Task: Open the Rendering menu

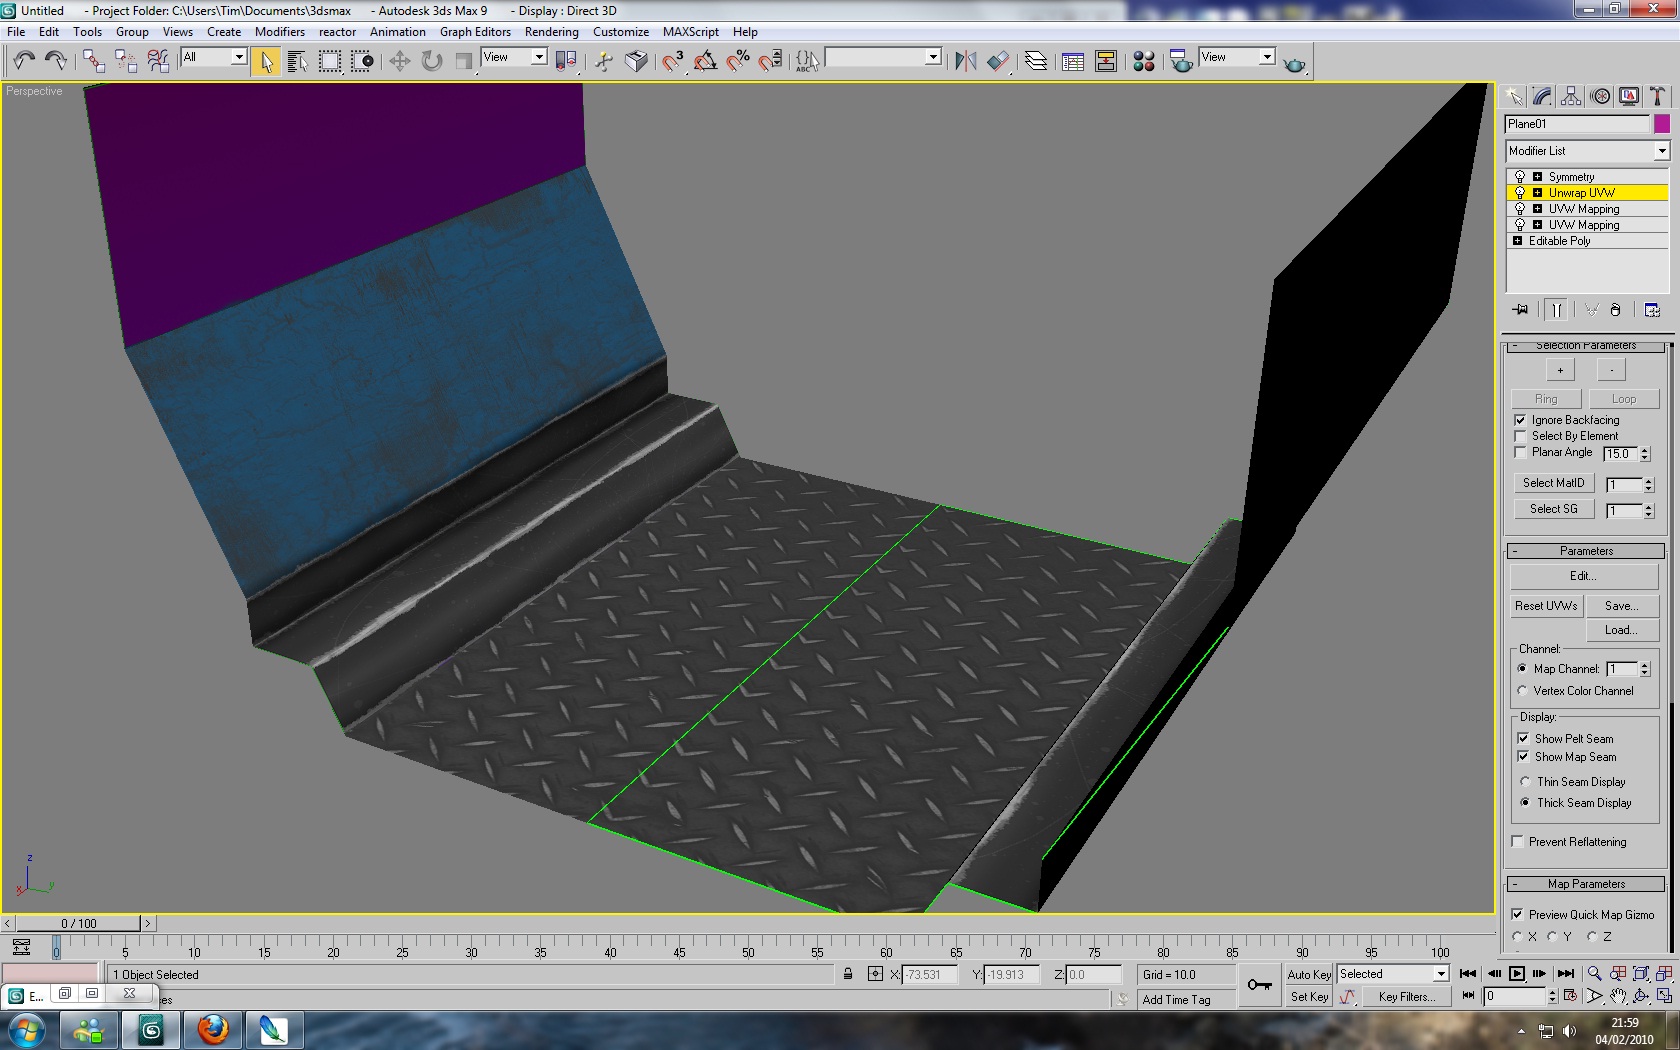Action: [x=551, y=32]
